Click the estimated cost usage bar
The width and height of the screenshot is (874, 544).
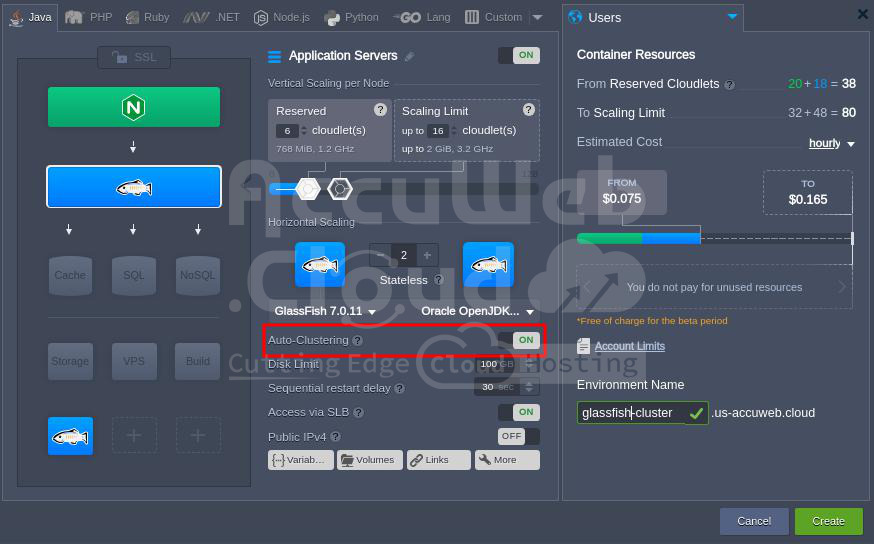[715, 239]
